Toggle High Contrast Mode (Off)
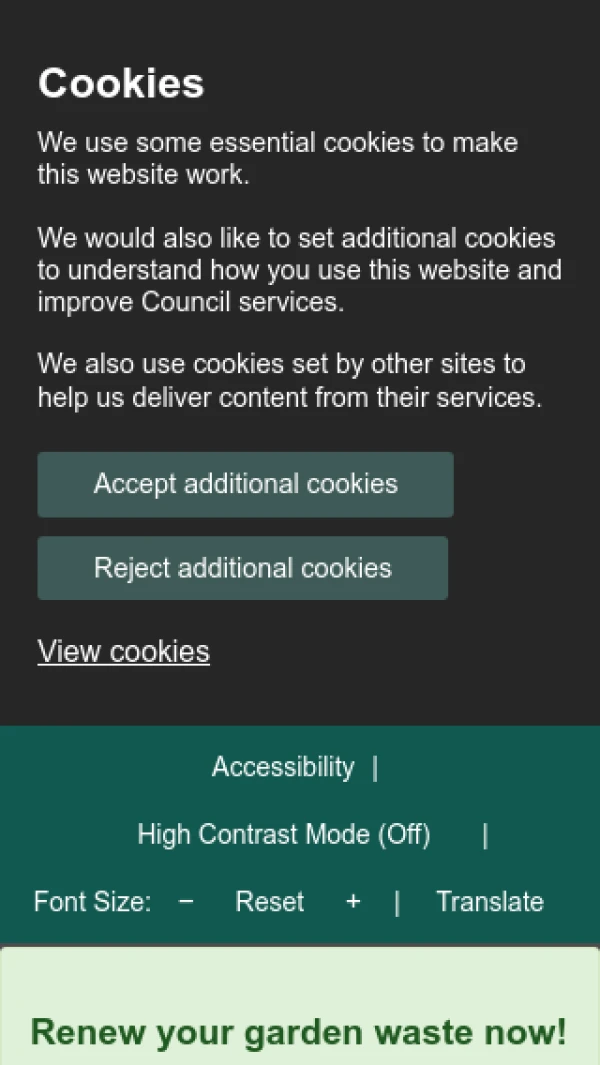This screenshot has height=1065, width=600. (284, 834)
